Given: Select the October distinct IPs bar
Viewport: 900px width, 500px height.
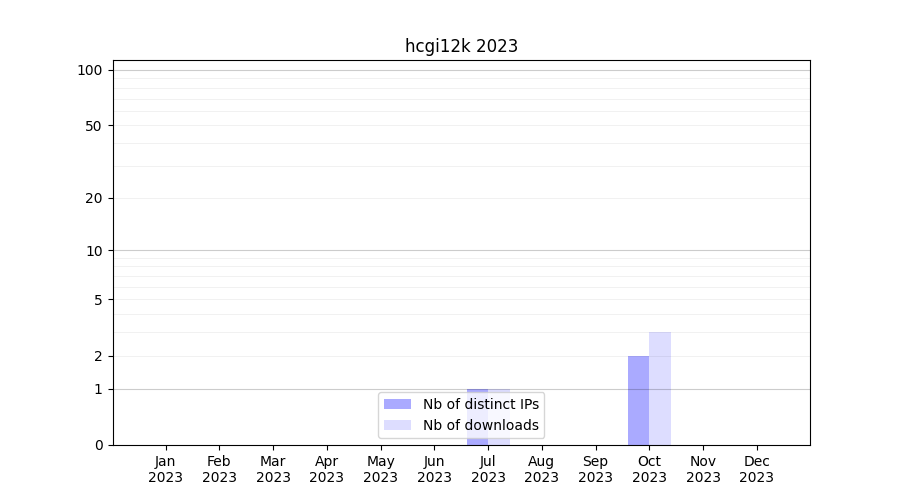Looking at the screenshot, I should [x=638, y=400].
